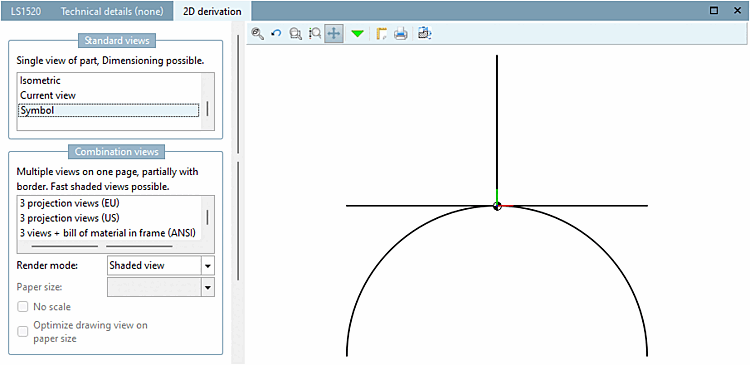Screen dimensions: 750x365
Task: Open the dimensioning ruler tool
Action: click(x=381, y=33)
